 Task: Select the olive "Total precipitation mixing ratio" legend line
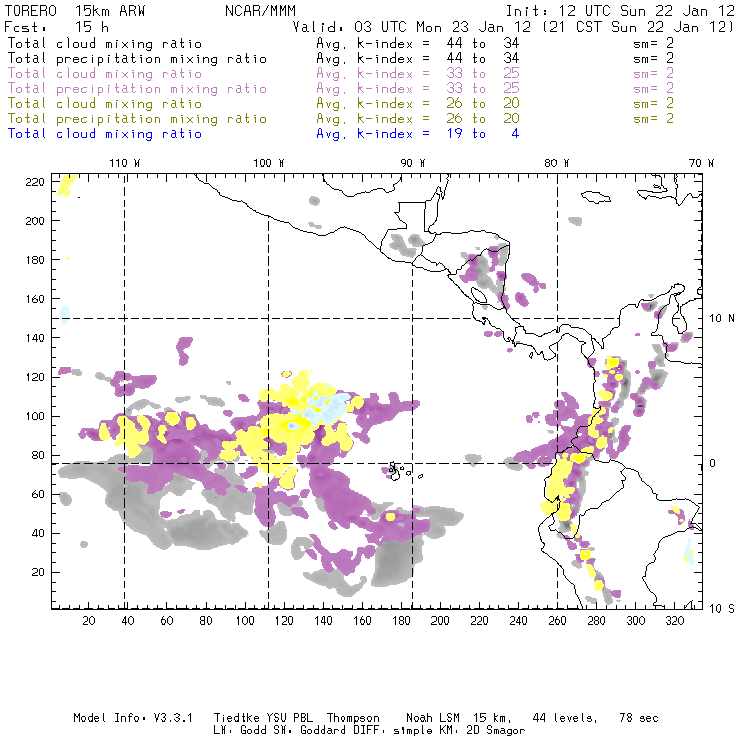tap(137, 118)
